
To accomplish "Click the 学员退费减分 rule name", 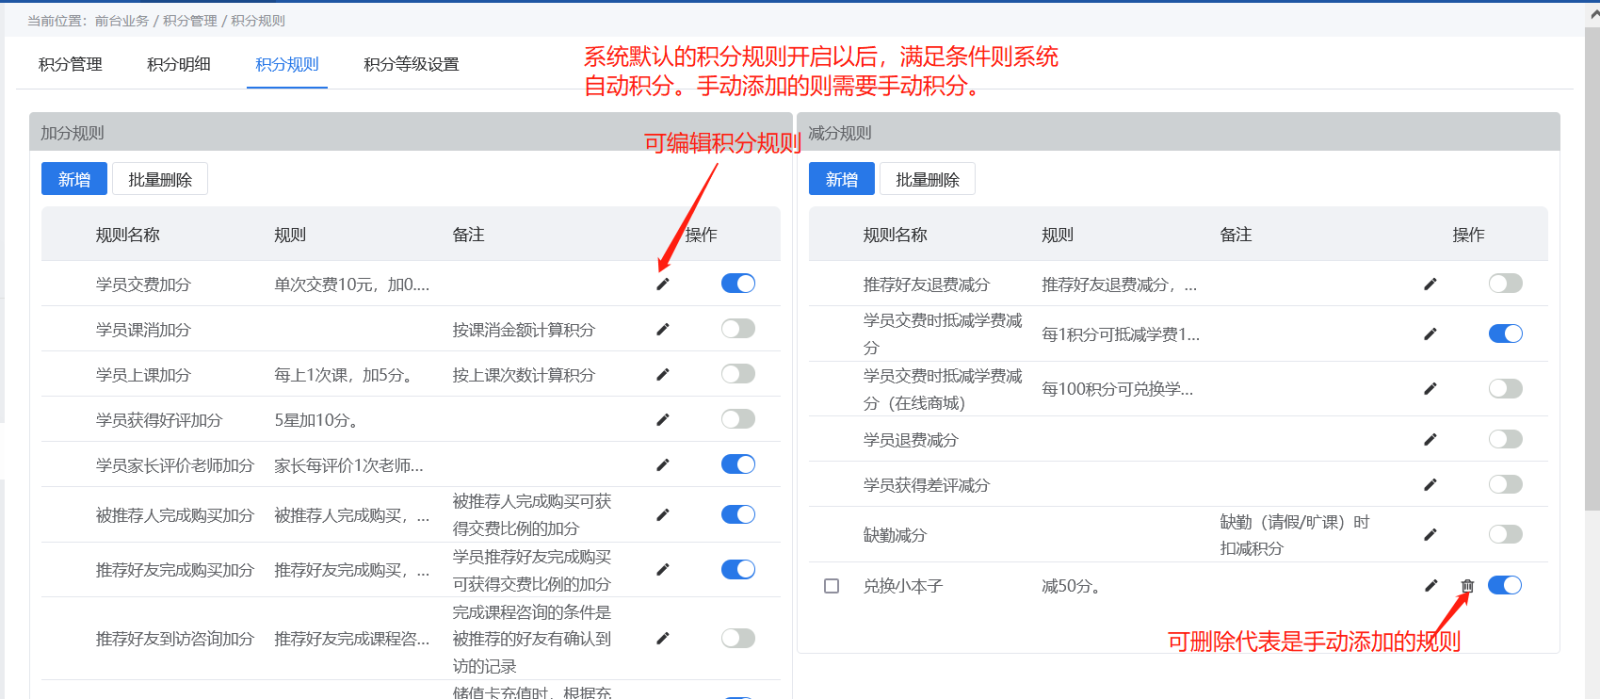I will pos(911,440).
